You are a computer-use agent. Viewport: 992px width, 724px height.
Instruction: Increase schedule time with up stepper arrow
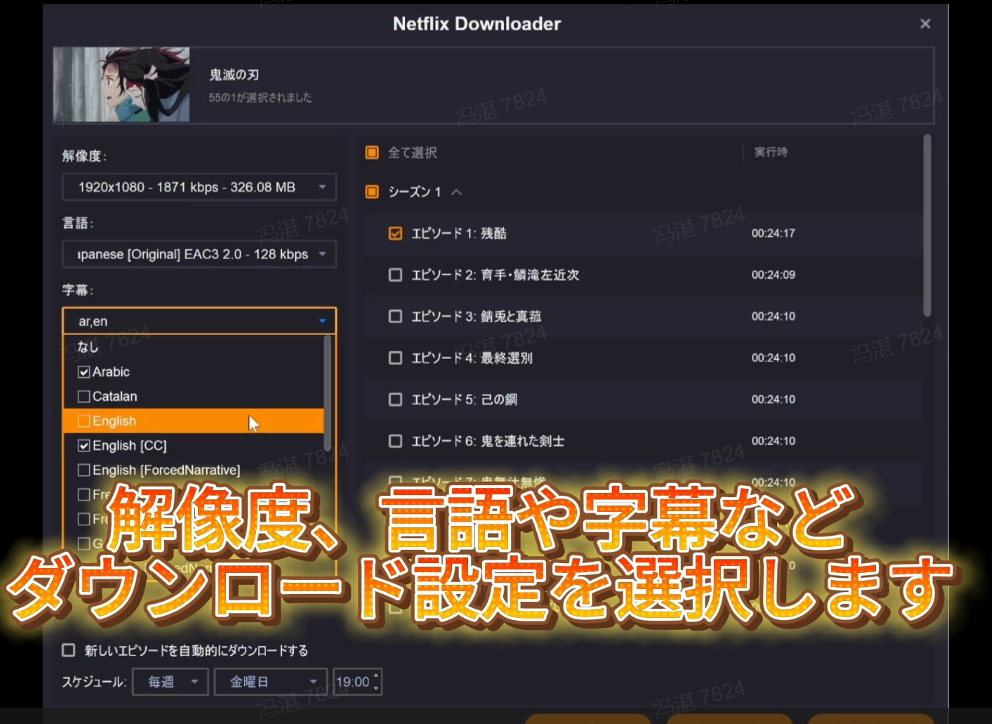tap(376, 675)
